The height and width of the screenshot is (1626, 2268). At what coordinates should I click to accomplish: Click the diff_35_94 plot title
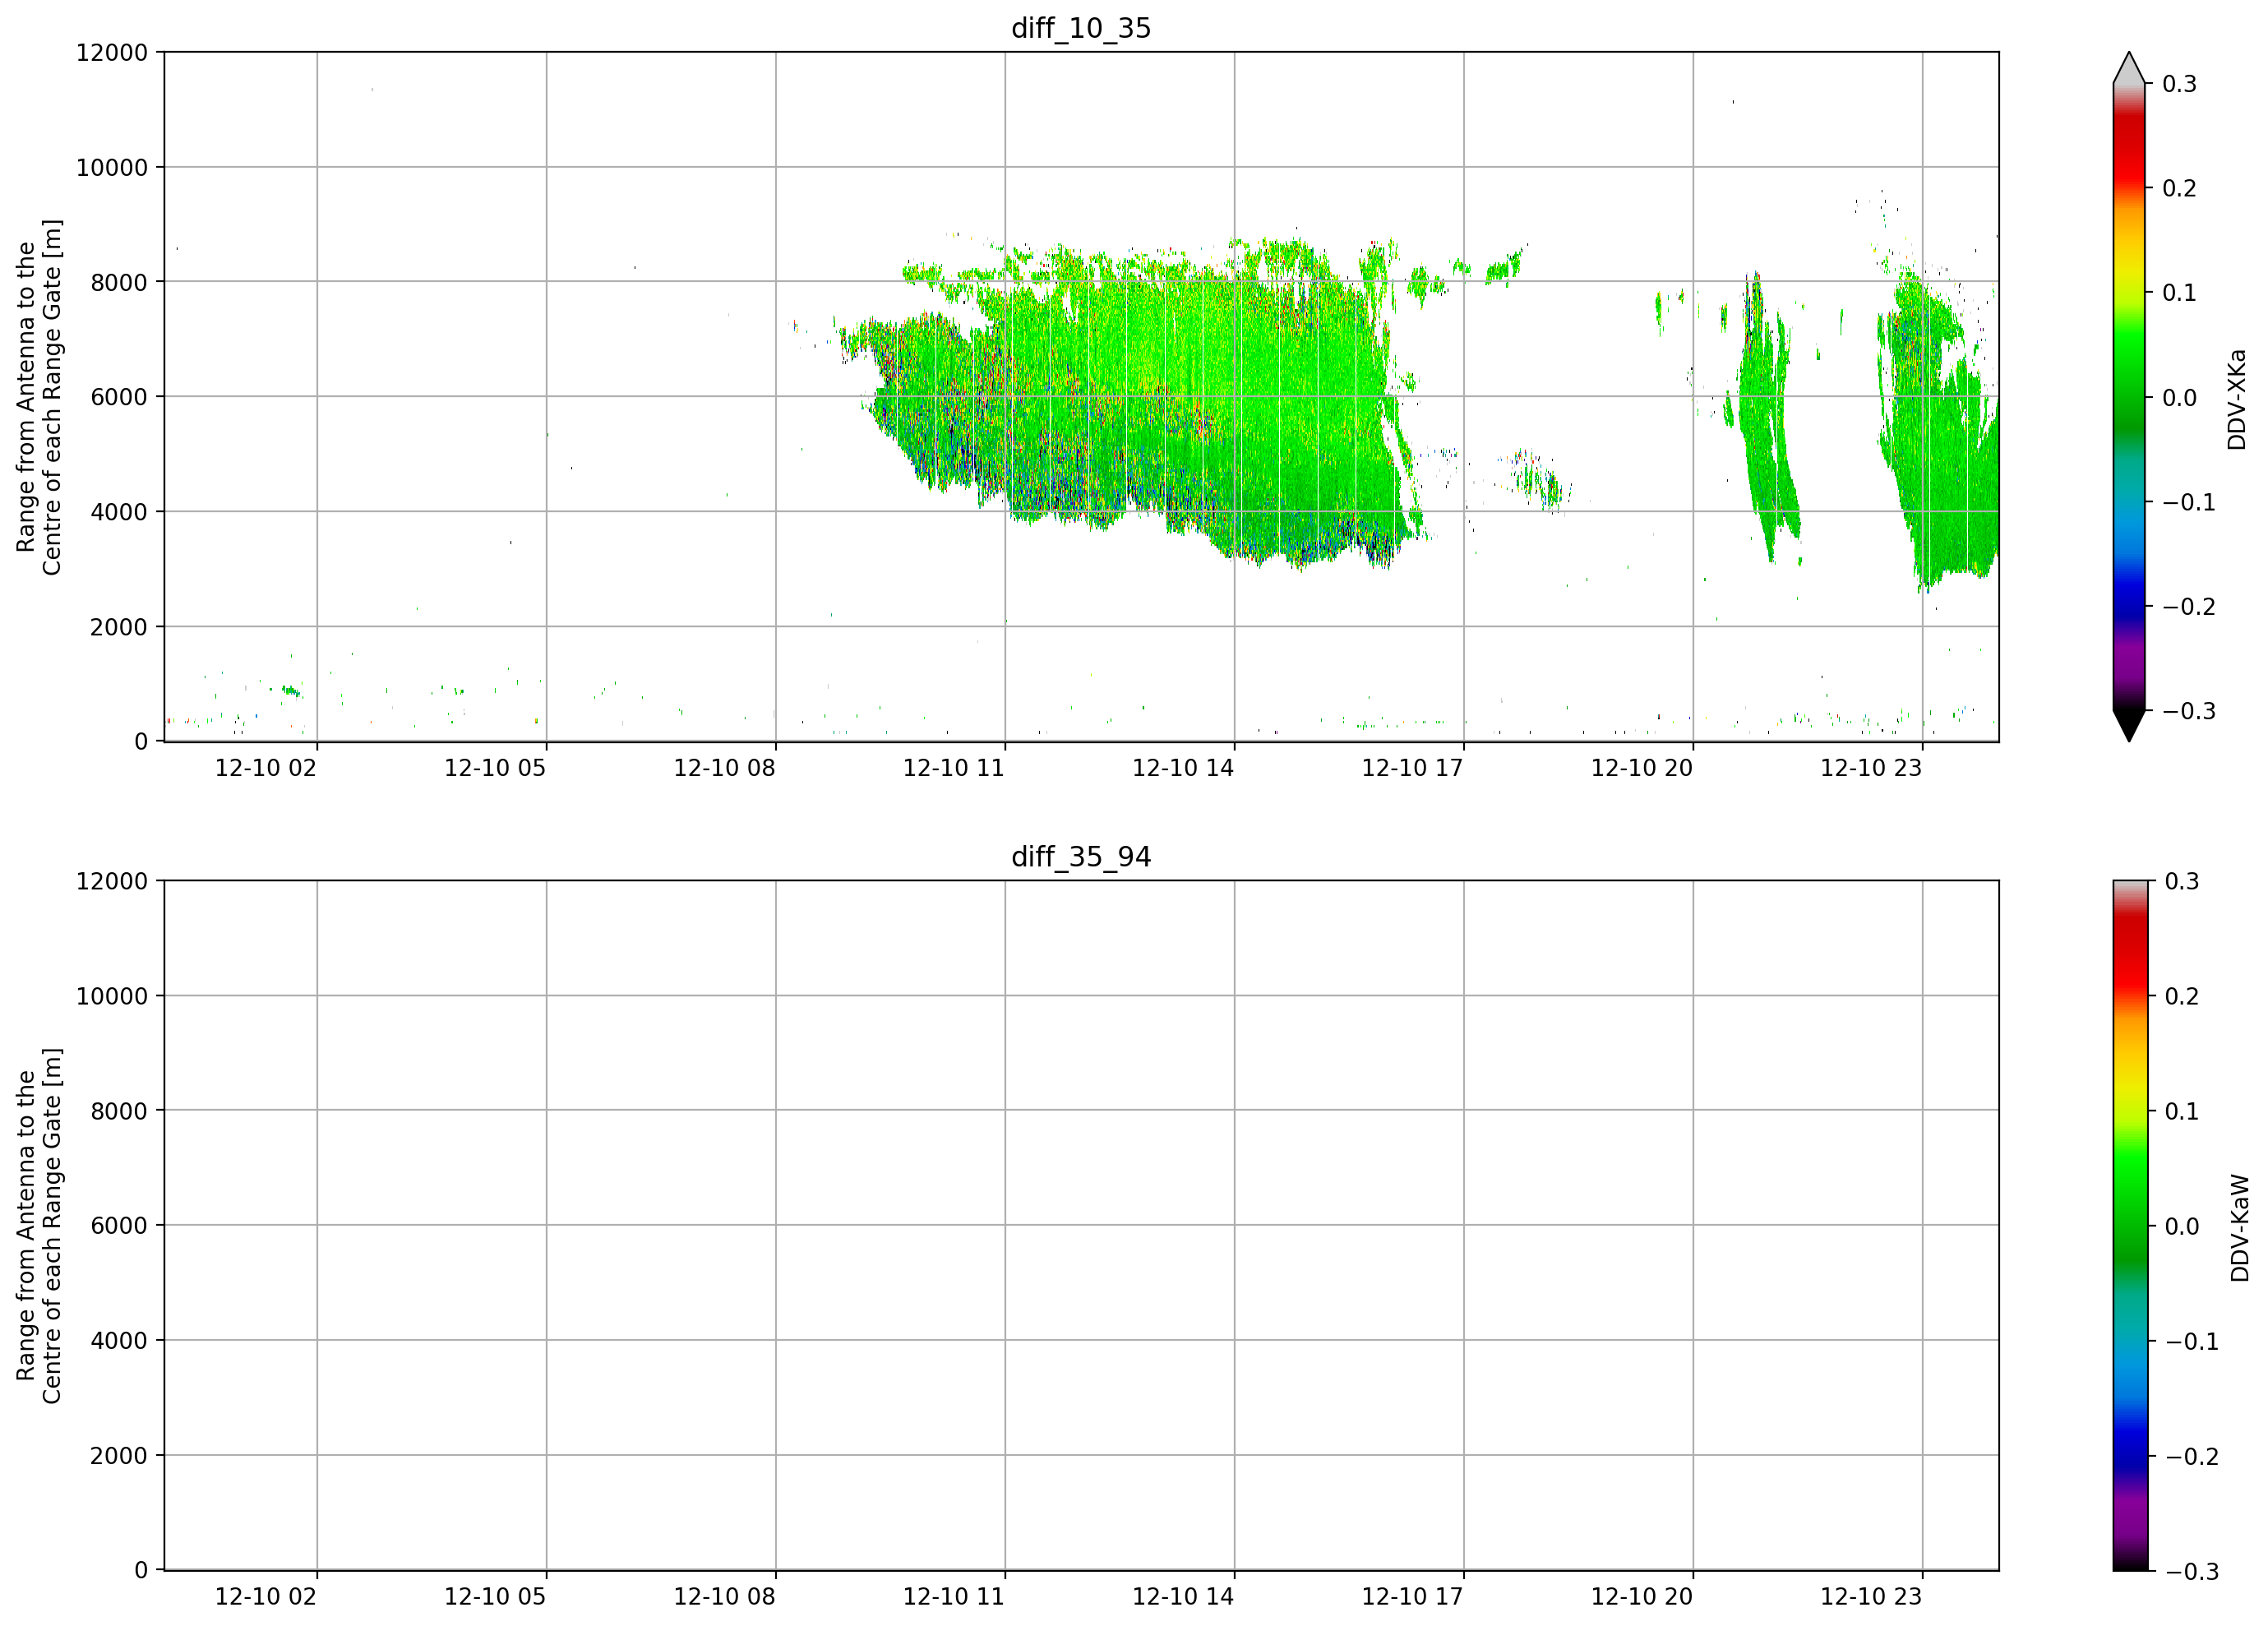[x=1081, y=857]
